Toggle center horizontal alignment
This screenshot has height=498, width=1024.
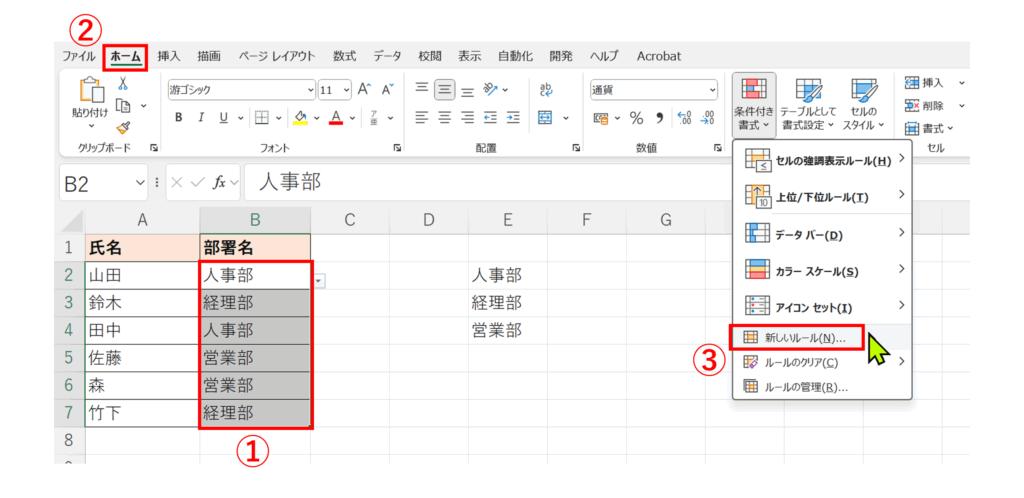pos(444,117)
